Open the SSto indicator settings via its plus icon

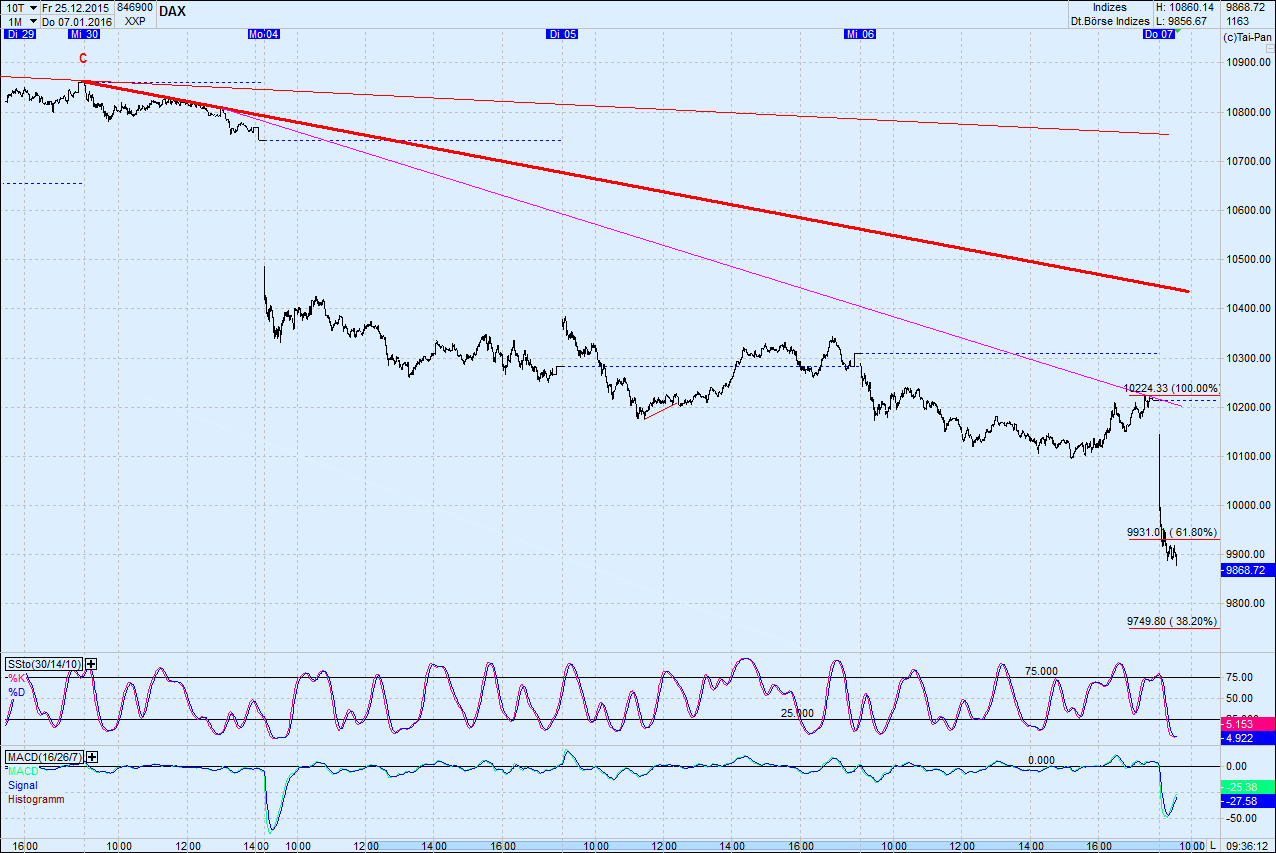90,663
